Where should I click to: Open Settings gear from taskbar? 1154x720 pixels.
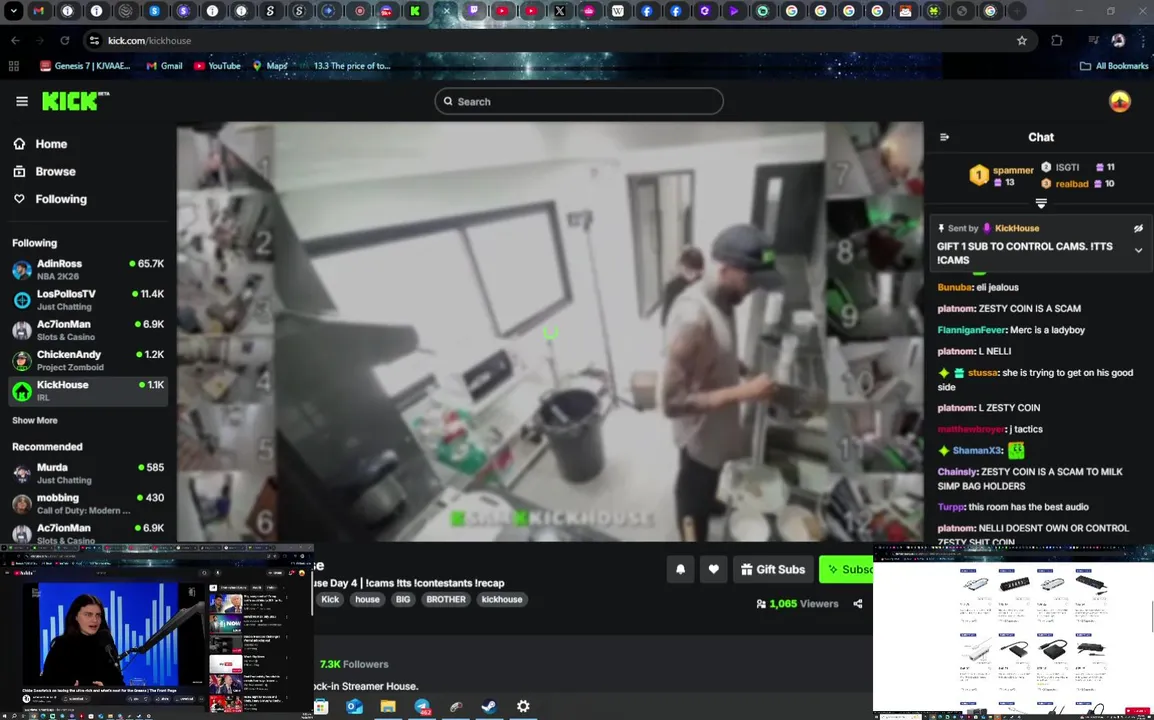[x=523, y=707]
